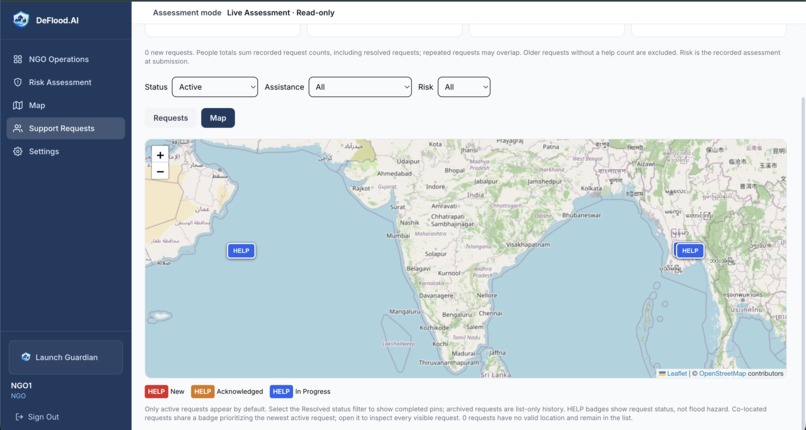Click the Jamshedpur label on the map
Image resolution: width=806 pixels, height=430 pixels.
click(x=544, y=181)
